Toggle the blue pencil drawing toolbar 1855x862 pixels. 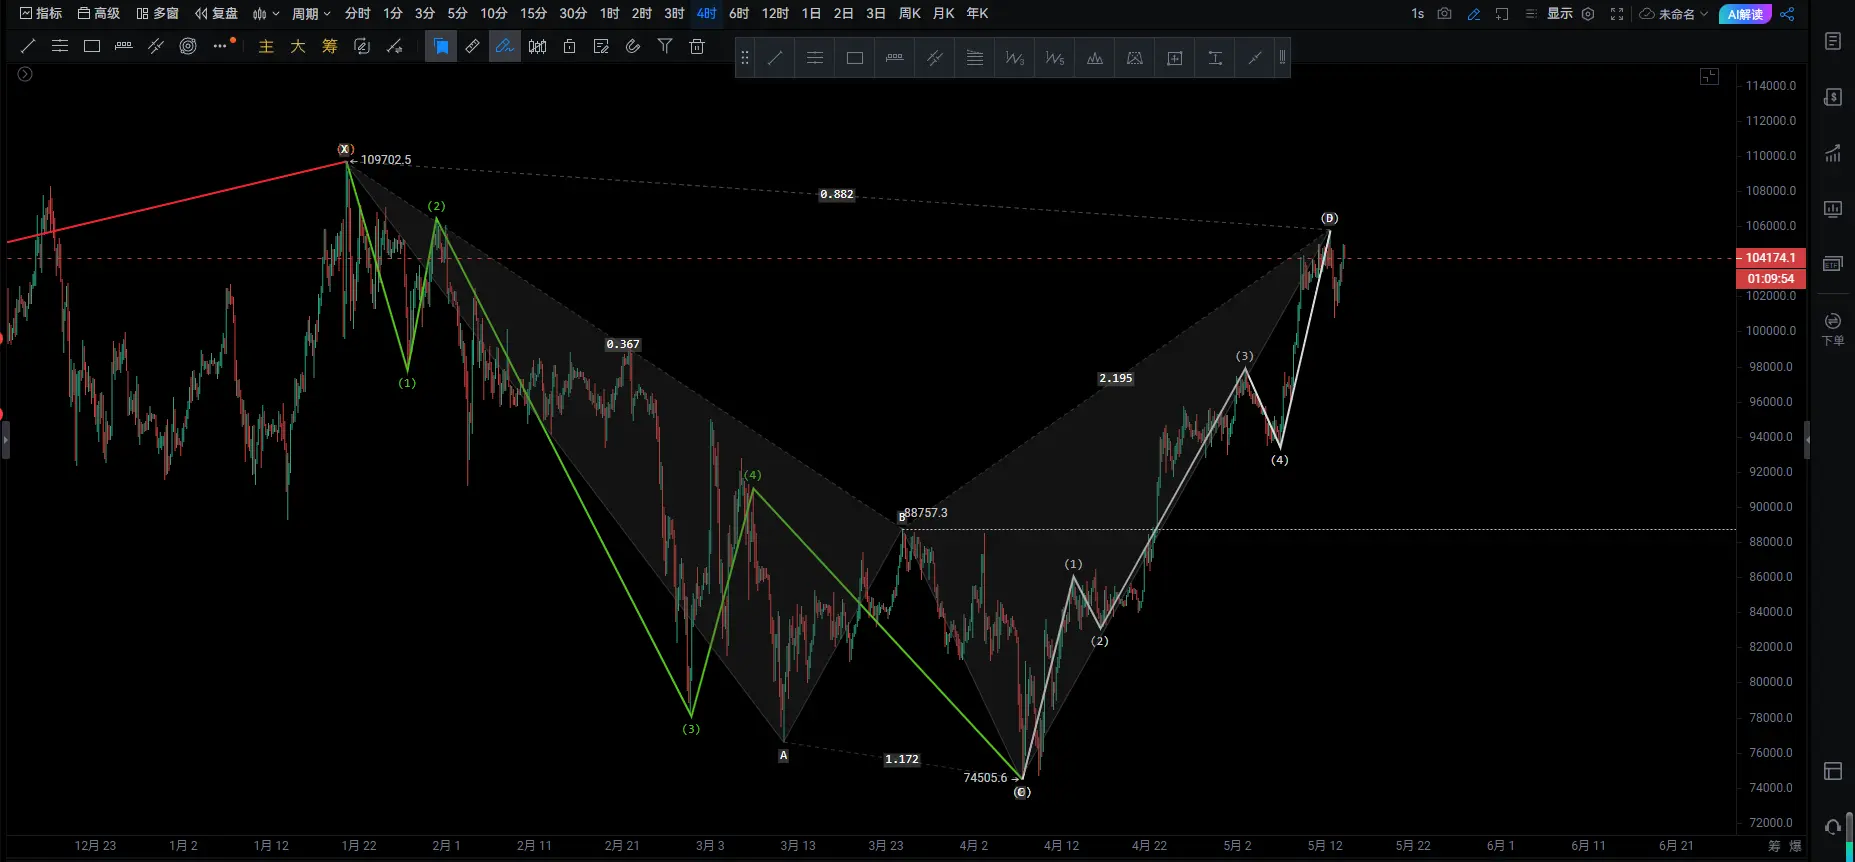[1473, 13]
